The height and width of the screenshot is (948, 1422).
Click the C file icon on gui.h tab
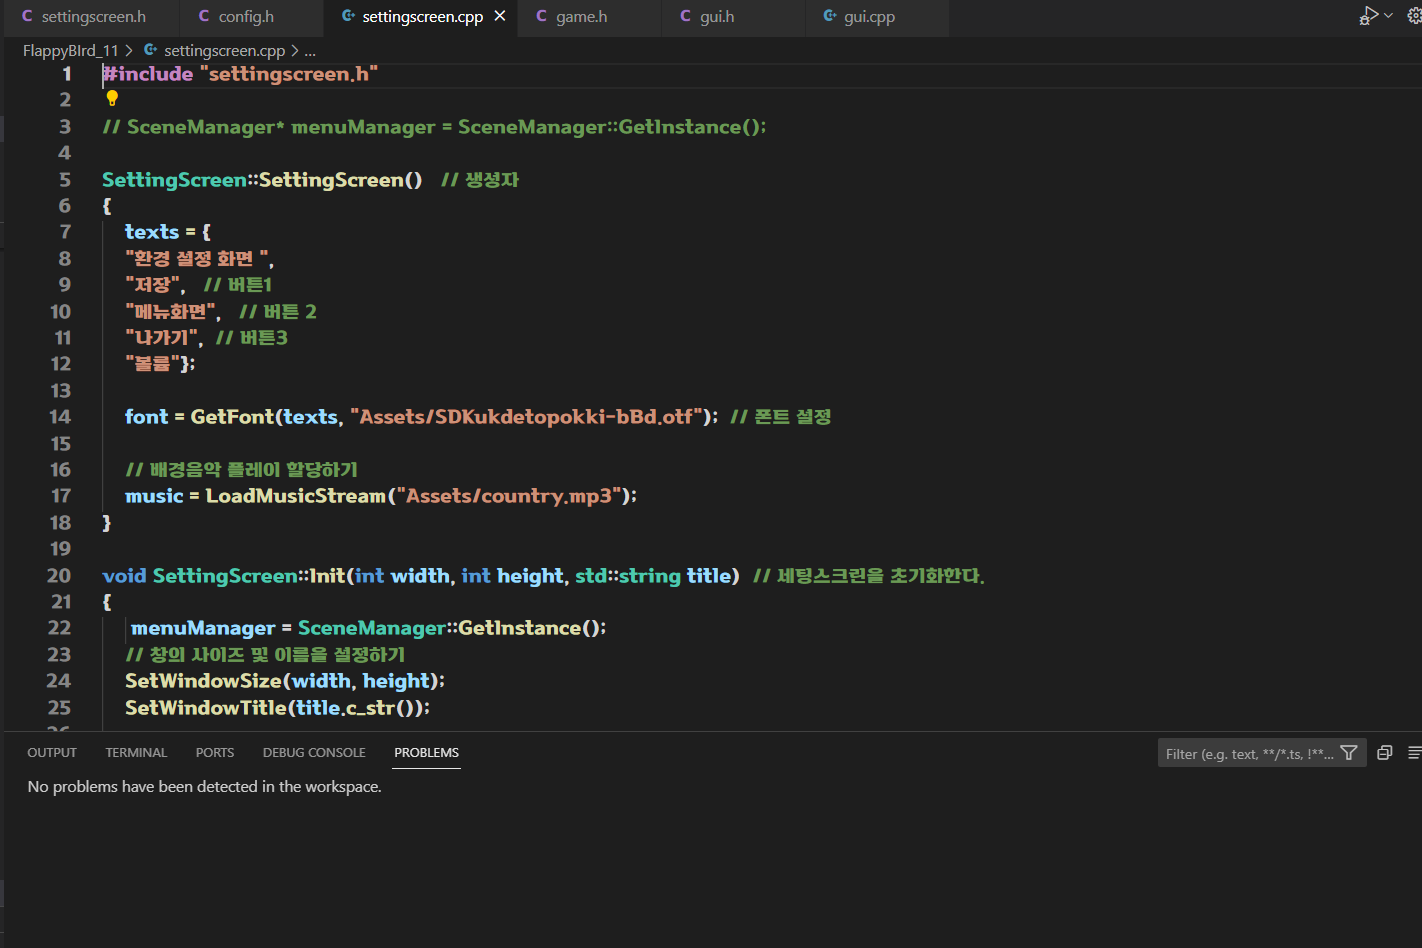[x=685, y=16]
